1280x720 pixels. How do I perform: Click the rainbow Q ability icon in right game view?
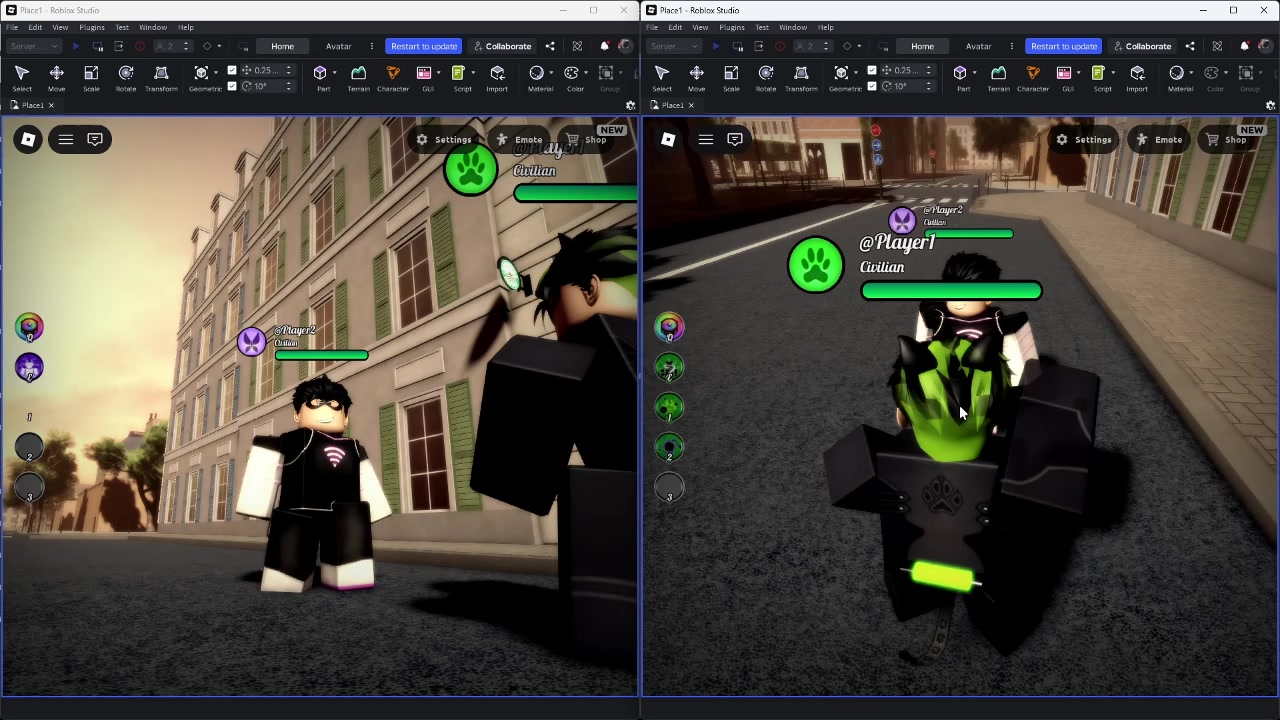tap(669, 327)
